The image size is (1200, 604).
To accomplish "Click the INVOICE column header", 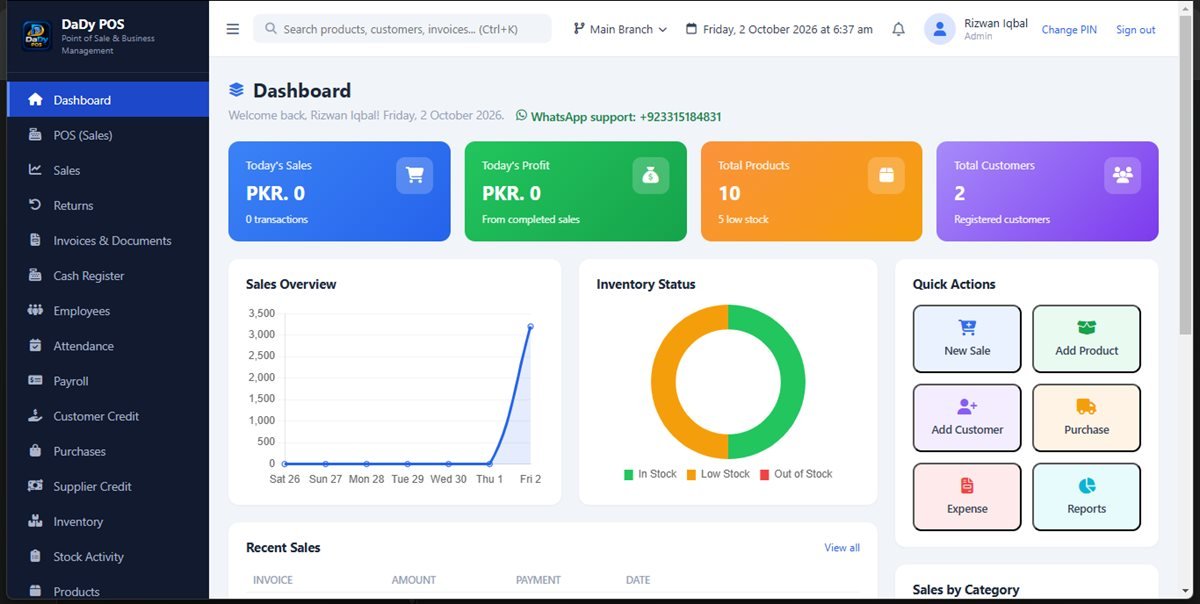I will [x=273, y=580].
